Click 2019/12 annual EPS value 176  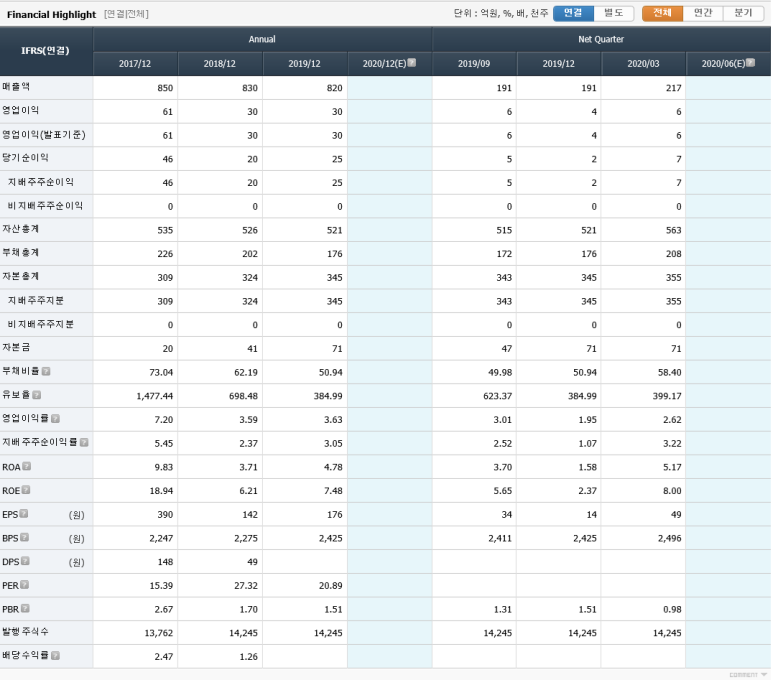[x=334, y=514]
